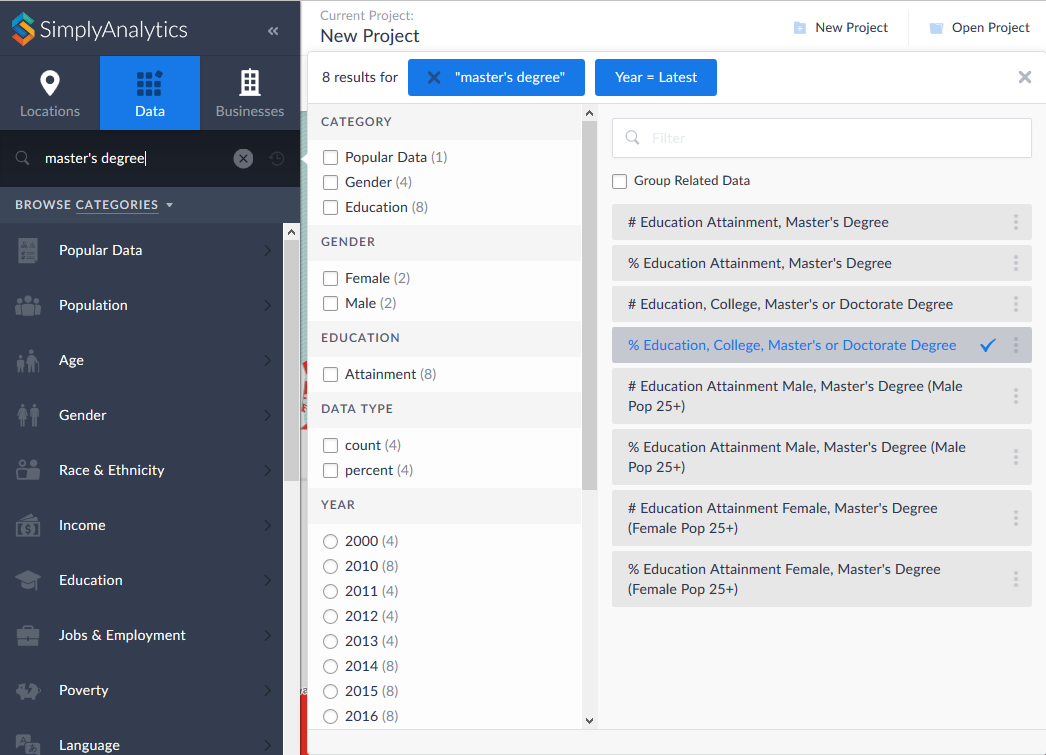Image resolution: width=1046 pixels, height=755 pixels.
Task: Check the Gender (4) category checkbox
Action: pos(330,183)
